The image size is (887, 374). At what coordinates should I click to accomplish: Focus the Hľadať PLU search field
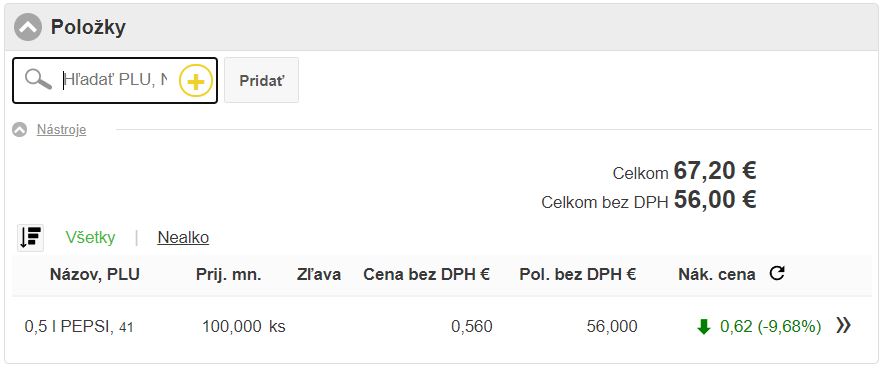[x=115, y=80]
